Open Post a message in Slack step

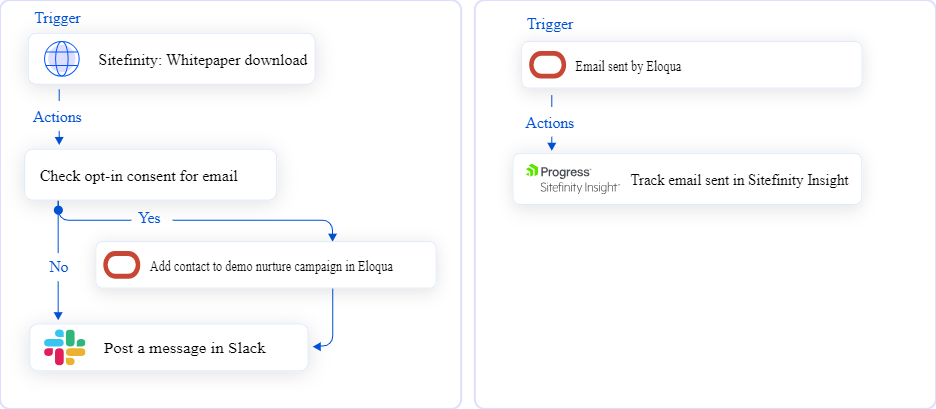point(169,348)
